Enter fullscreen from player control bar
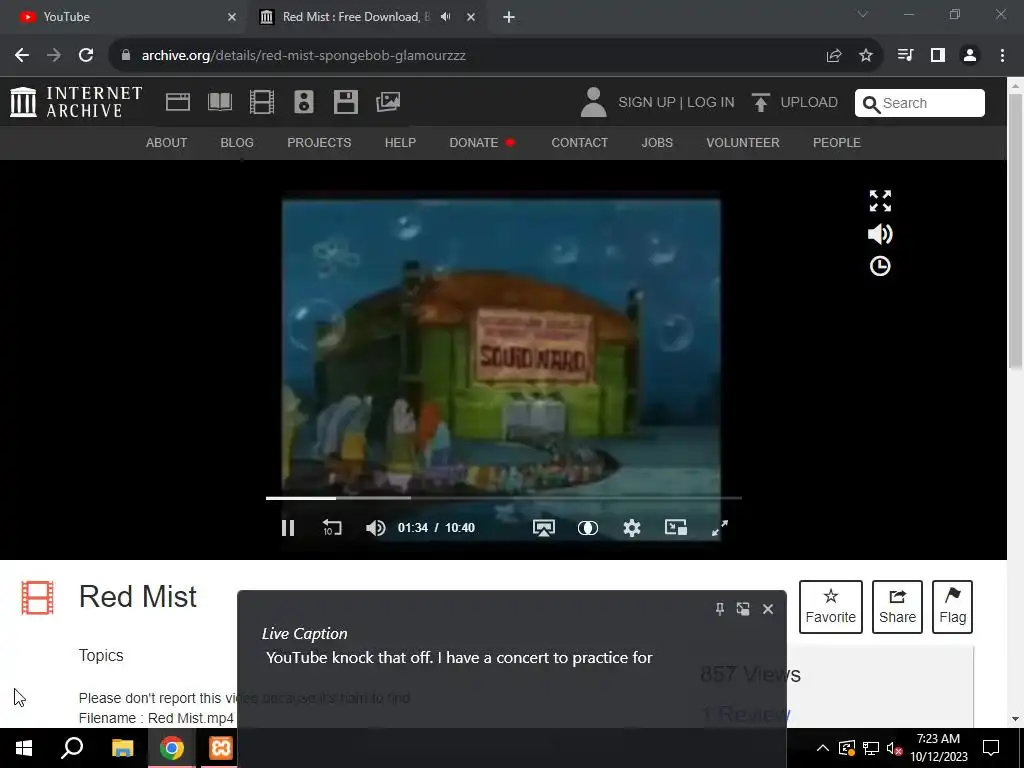 click(720, 528)
